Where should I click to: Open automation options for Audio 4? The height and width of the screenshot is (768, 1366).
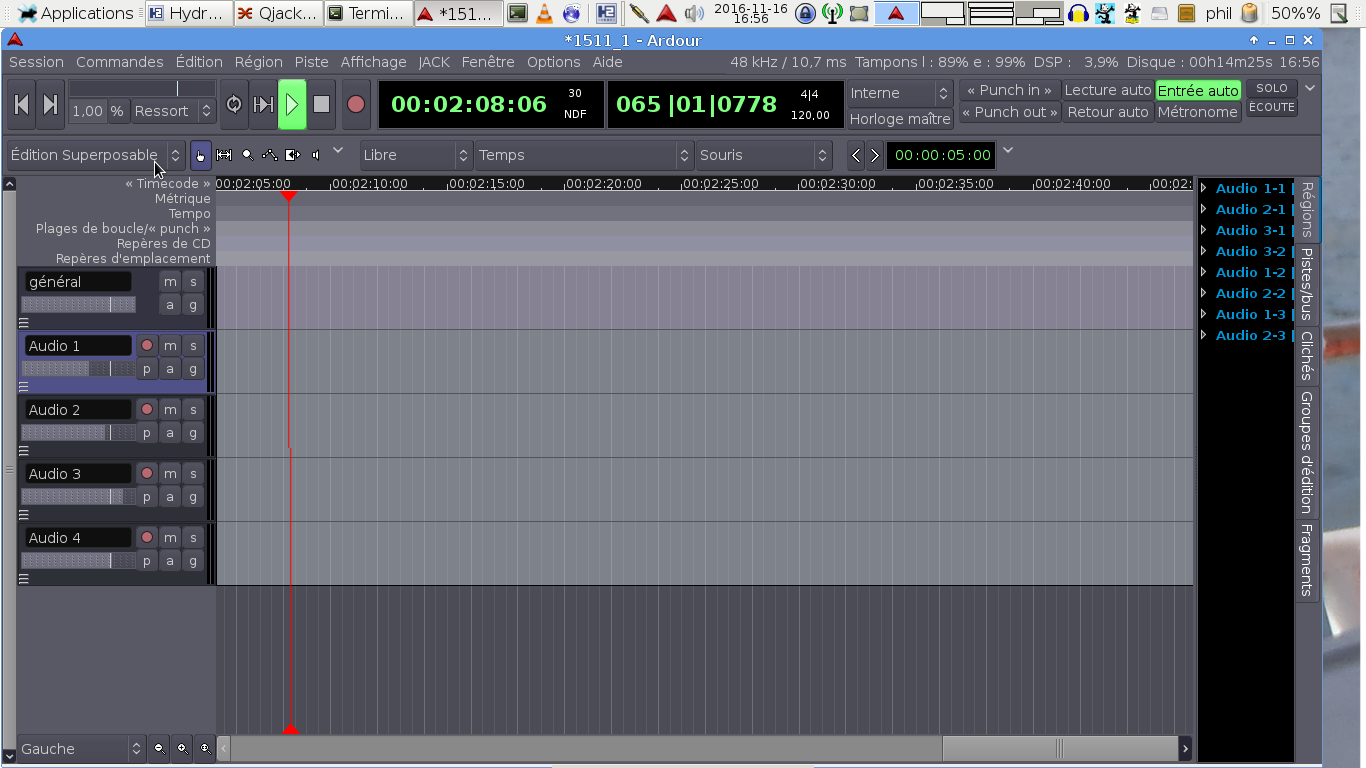[170, 561]
